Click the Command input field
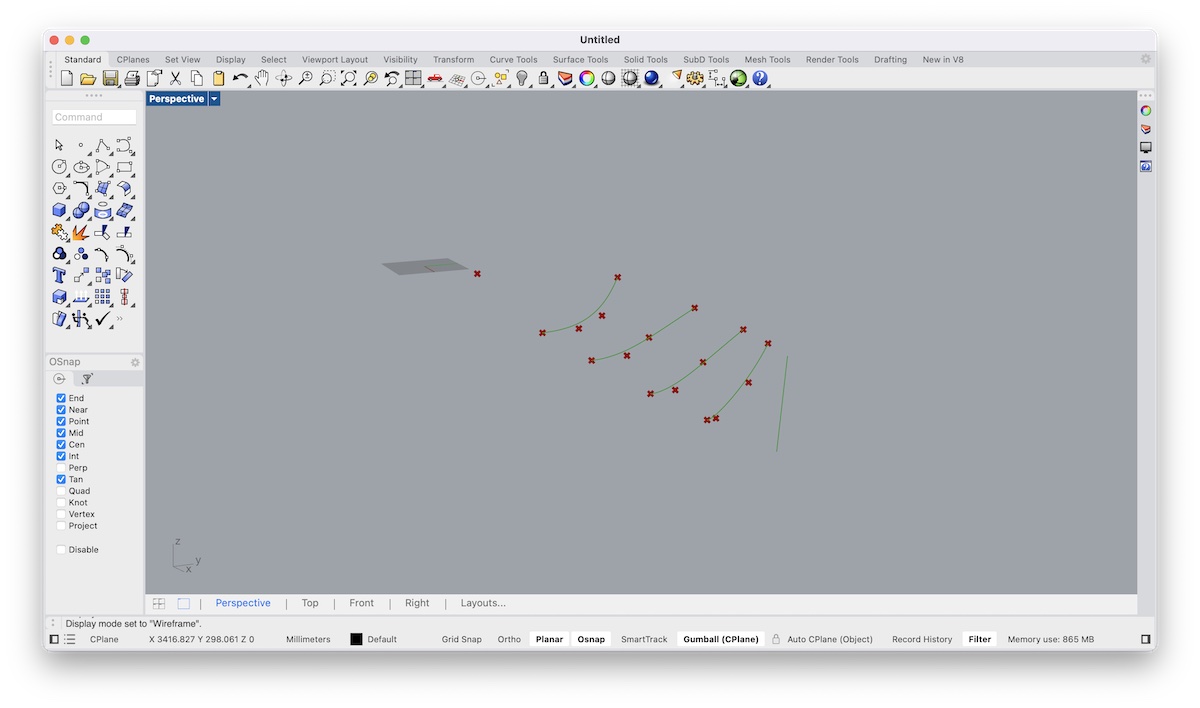Image resolution: width=1200 pixels, height=708 pixels. click(x=94, y=117)
